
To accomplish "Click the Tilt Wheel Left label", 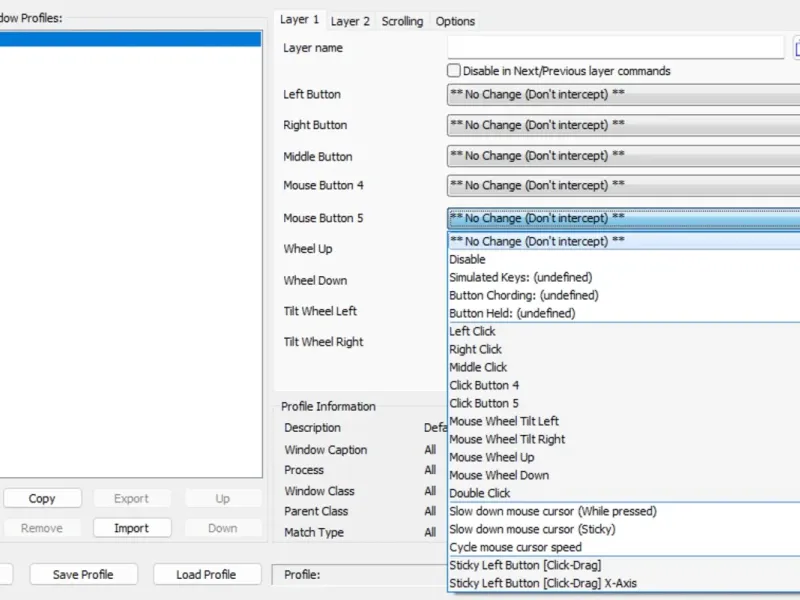I will click(x=320, y=311).
